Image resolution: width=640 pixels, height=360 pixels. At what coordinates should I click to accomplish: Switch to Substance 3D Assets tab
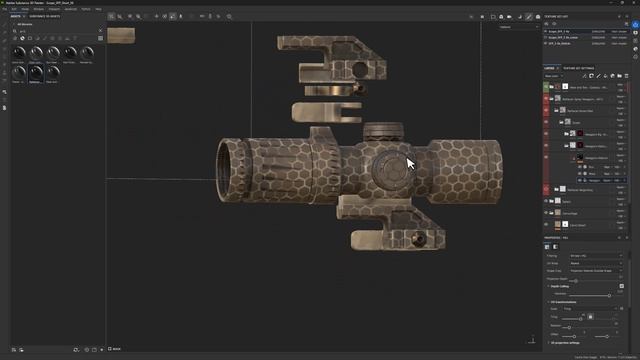click(x=44, y=16)
